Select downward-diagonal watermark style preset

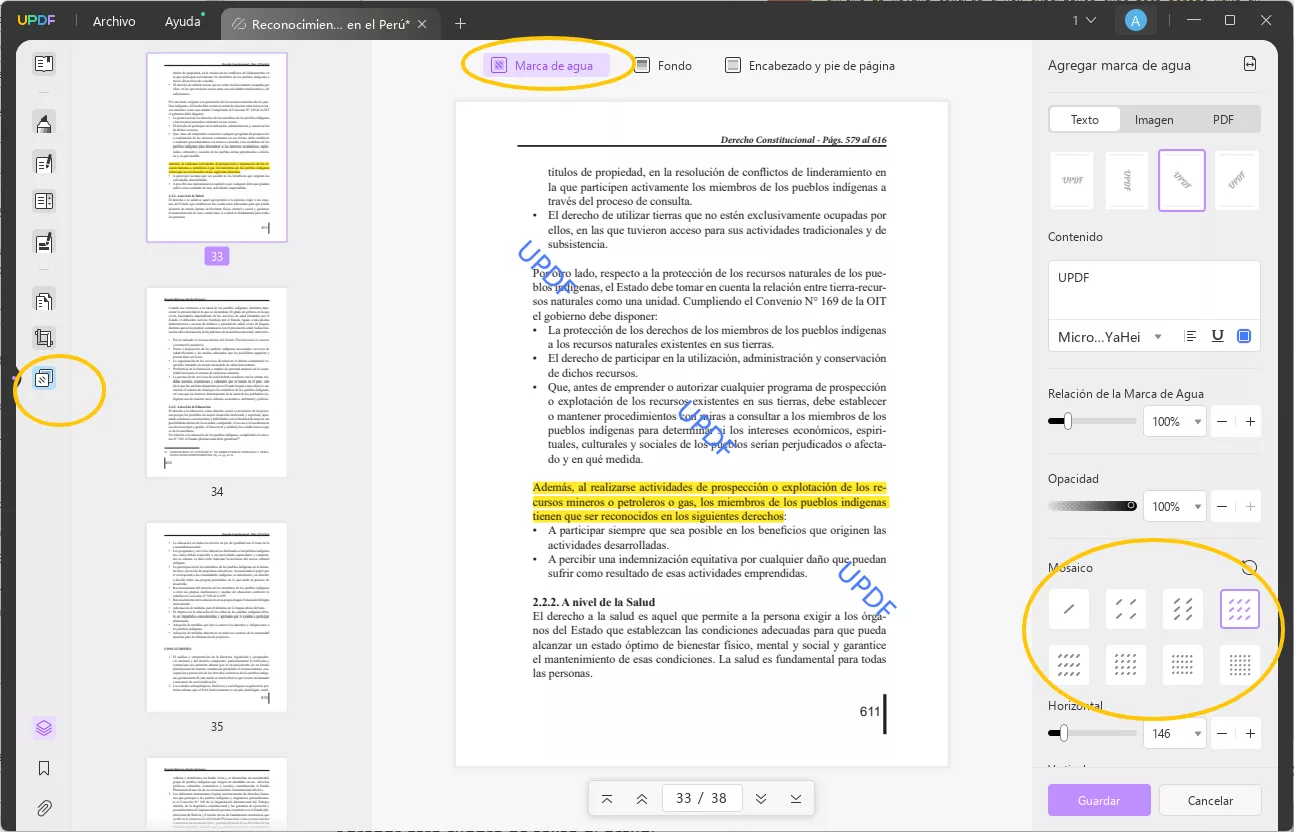coord(1182,180)
